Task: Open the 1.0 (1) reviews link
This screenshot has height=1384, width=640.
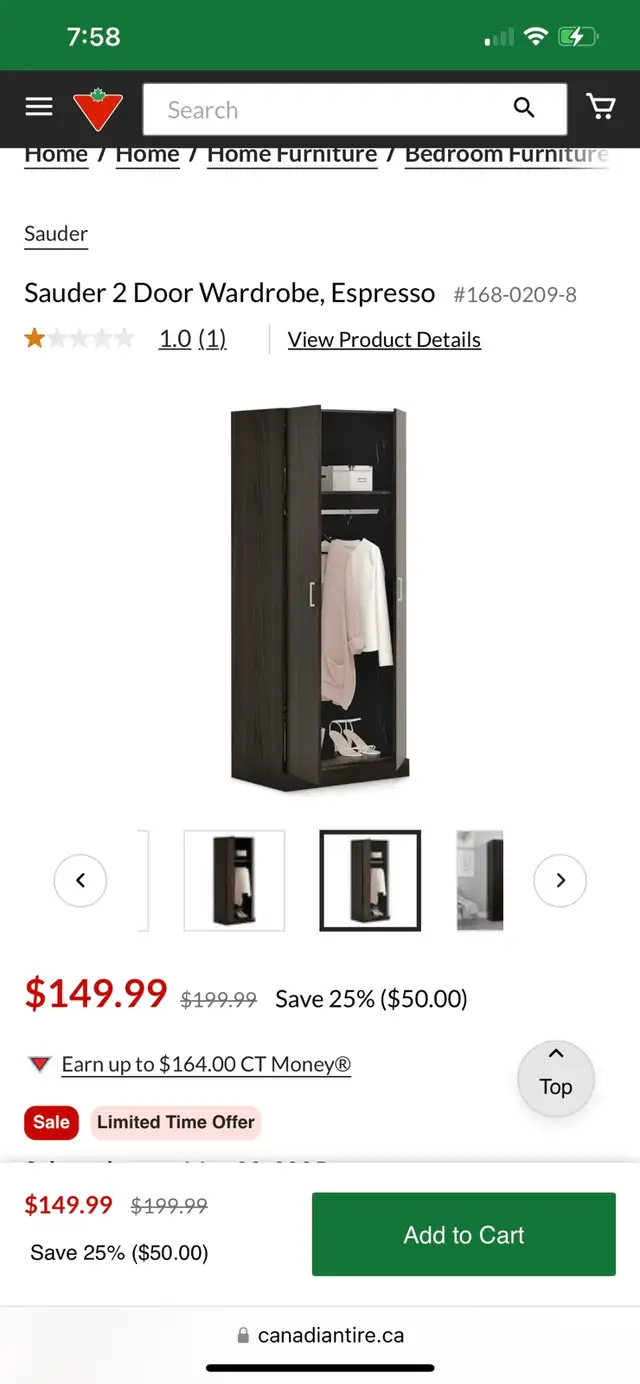Action: (193, 340)
